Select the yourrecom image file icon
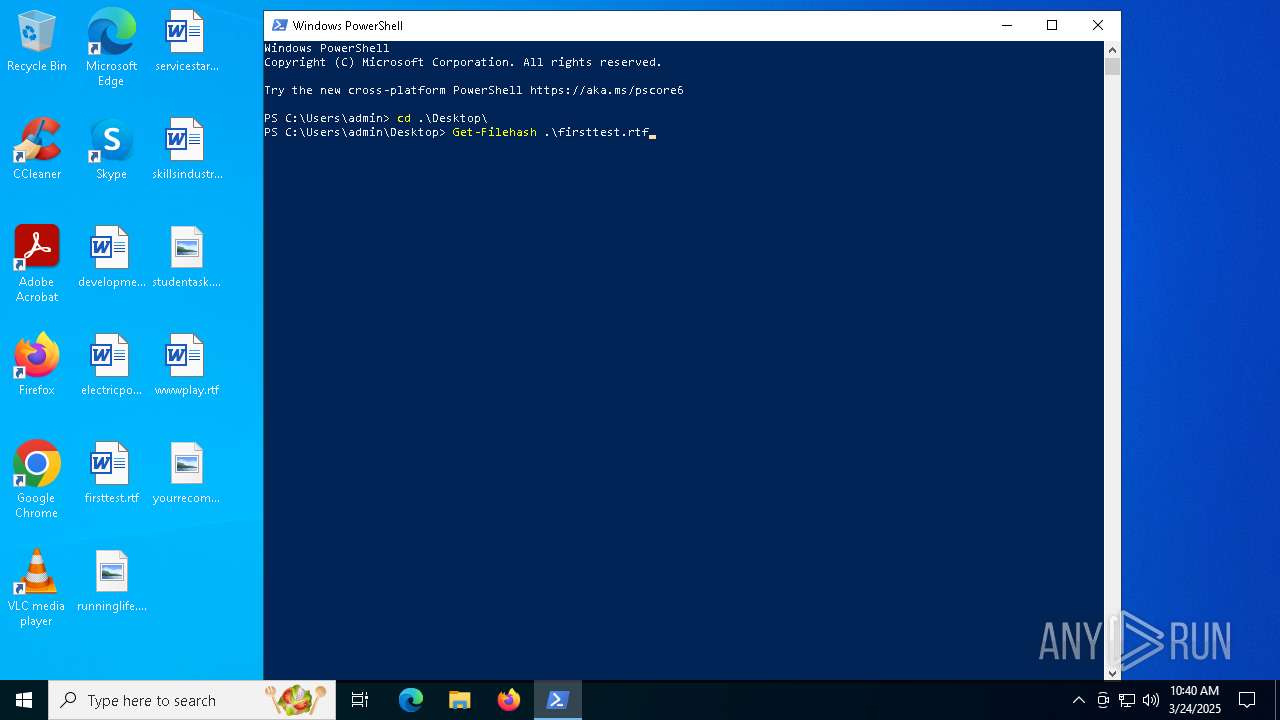The width and height of the screenshot is (1280, 720). click(186, 473)
